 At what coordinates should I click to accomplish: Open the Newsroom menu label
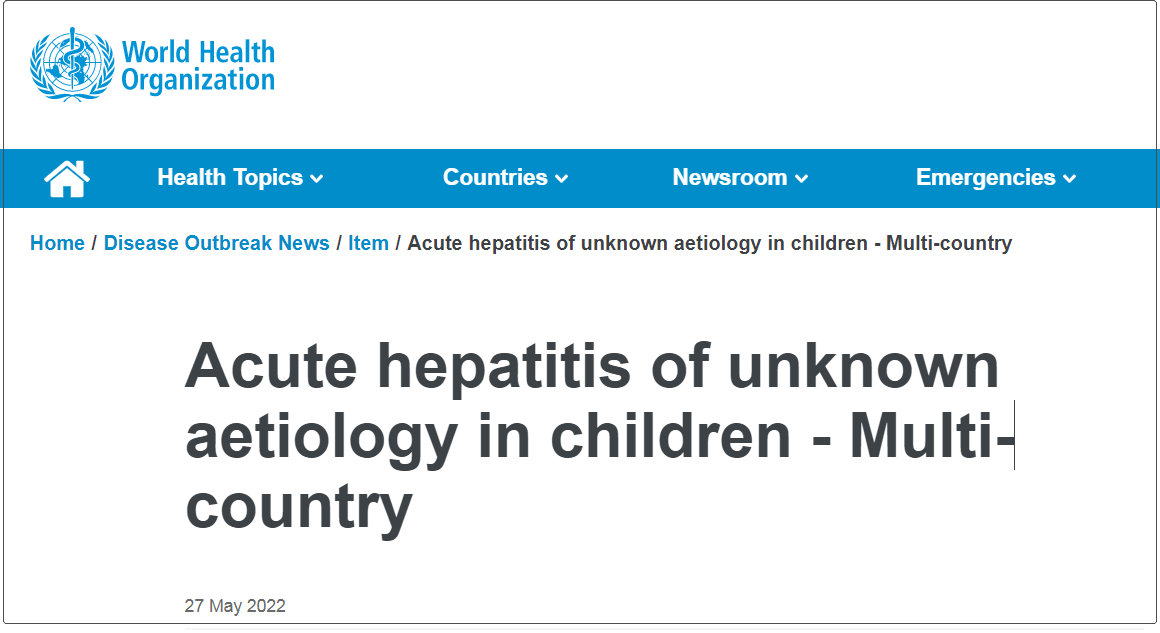(729, 178)
